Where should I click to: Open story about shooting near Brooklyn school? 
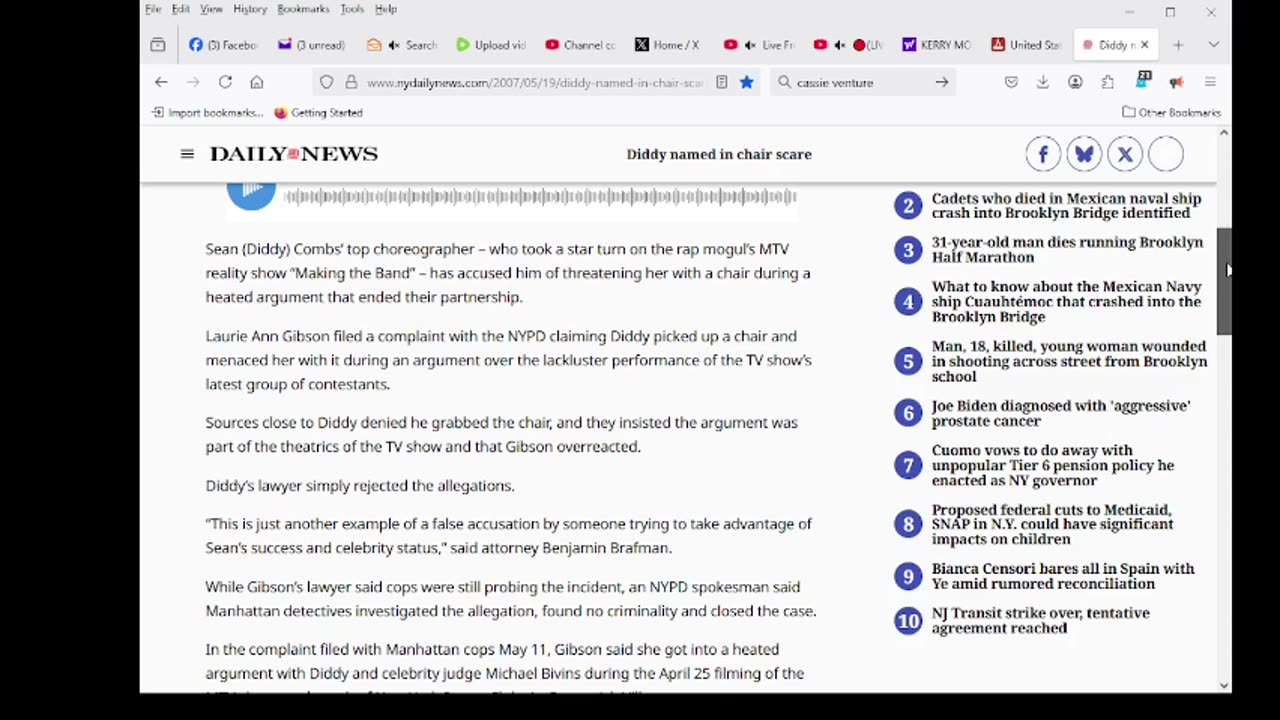[x=1069, y=361]
